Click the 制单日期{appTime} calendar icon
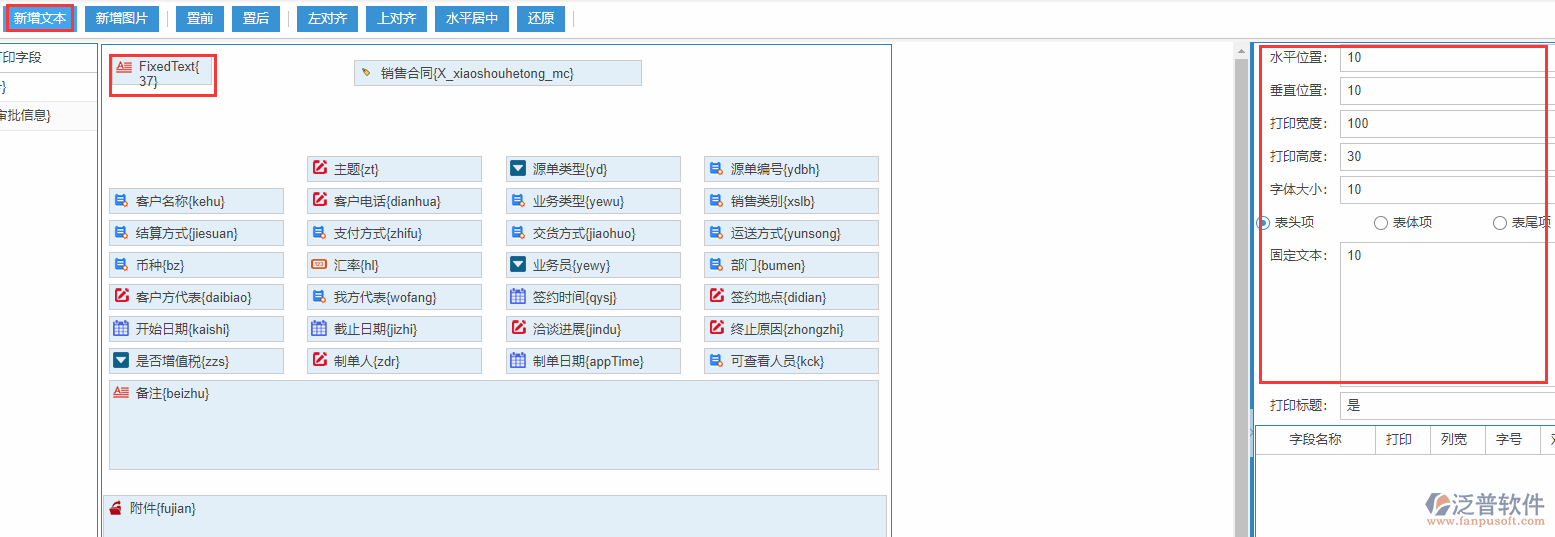The width and height of the screenshot is (1555, 537). click(518, 361)
